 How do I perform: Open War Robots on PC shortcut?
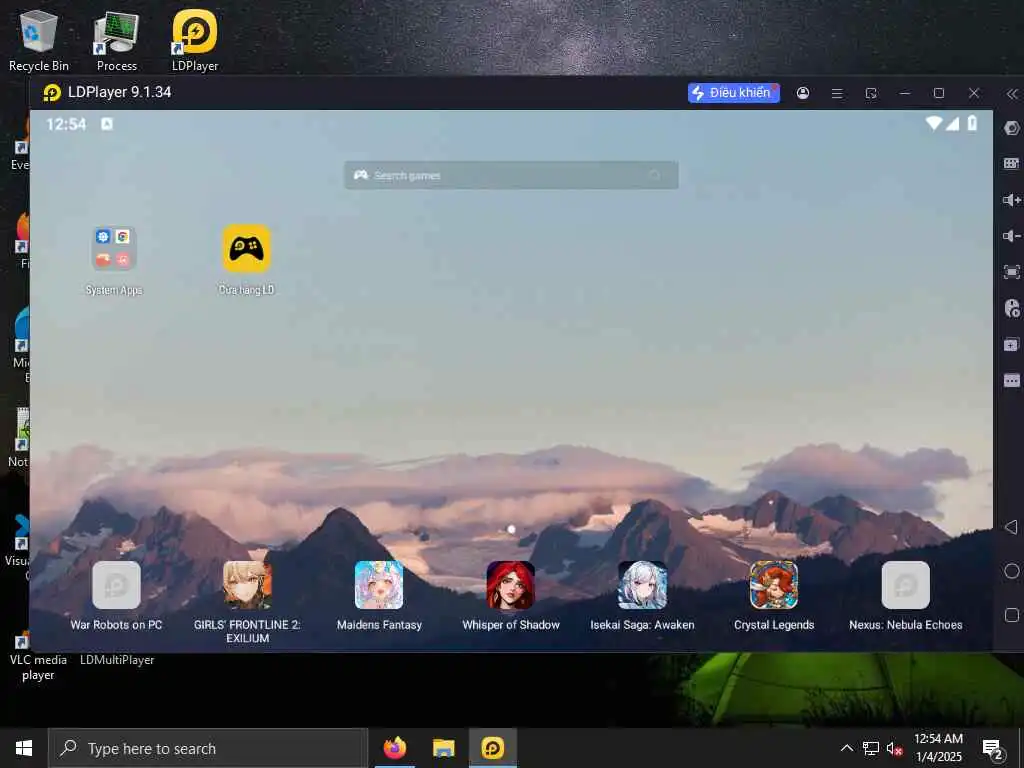(x=116, y=596)
